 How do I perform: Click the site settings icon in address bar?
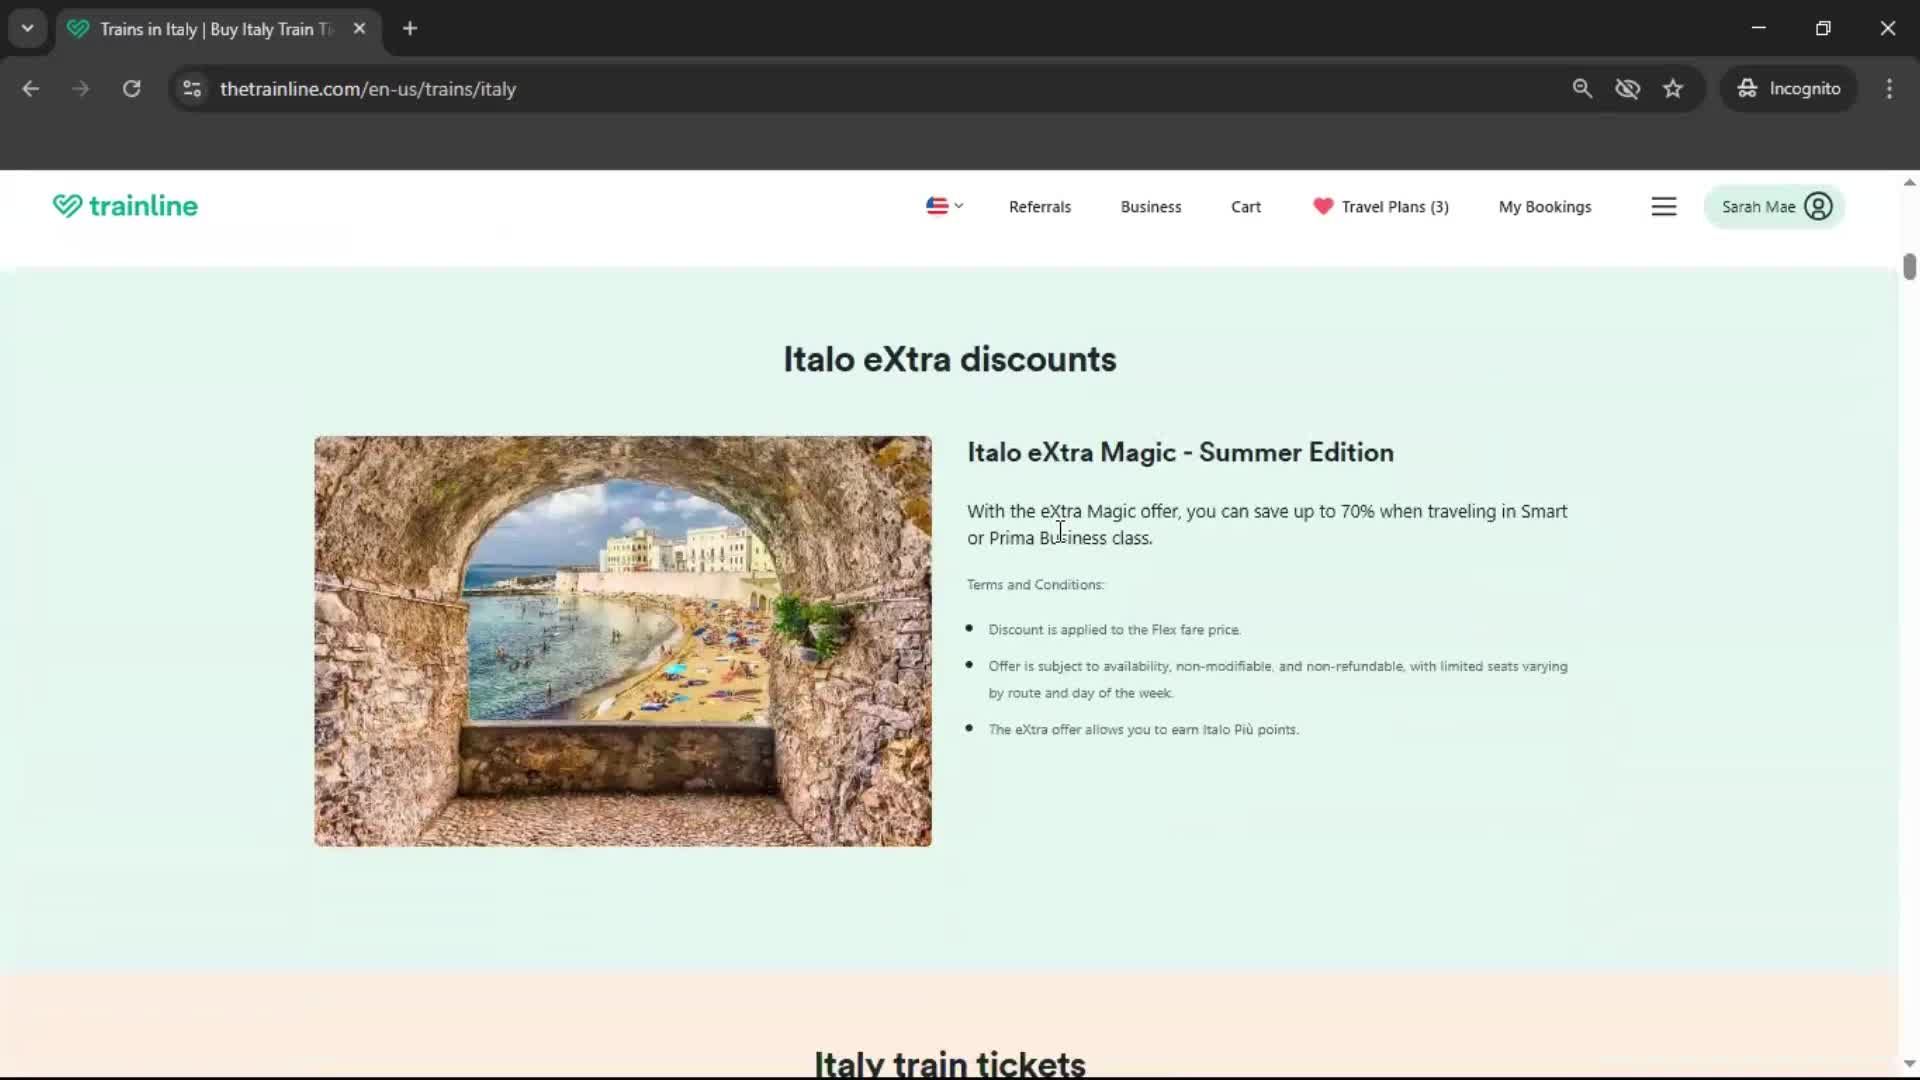[191, 88]
